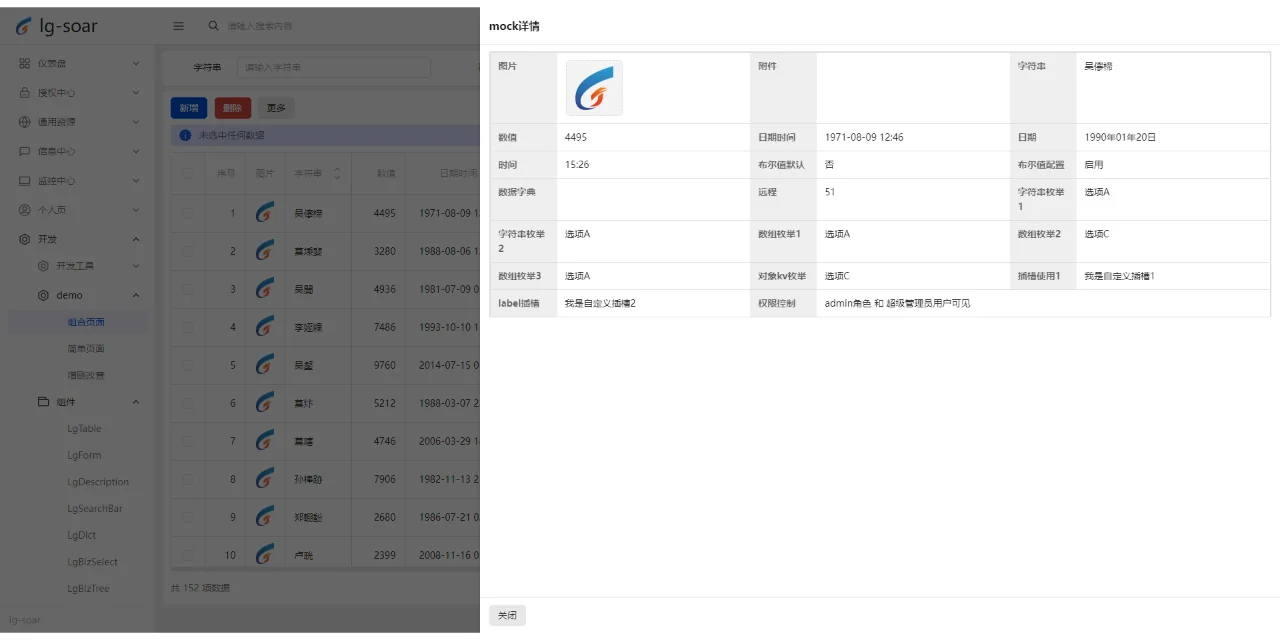Screen dimensions: 1280x640
Task: Expand the 信息中心 menu chevron
Action: point(136,151)
